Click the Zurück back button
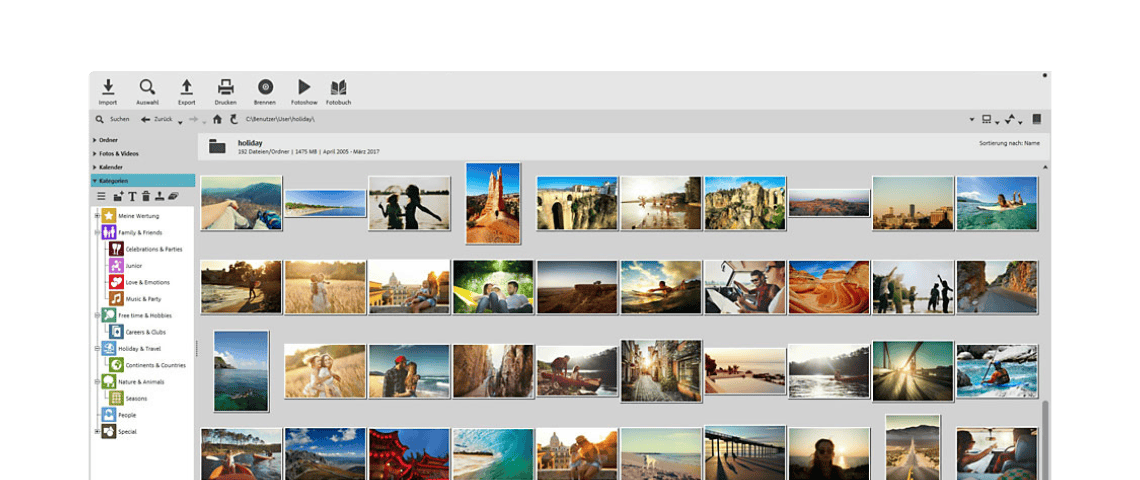 click(x=156, y=119)
